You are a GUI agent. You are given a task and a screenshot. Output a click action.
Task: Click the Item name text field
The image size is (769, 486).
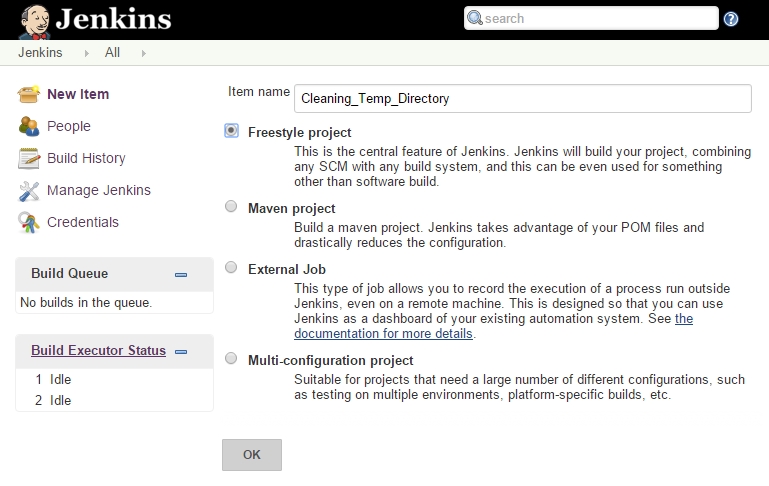523,99
